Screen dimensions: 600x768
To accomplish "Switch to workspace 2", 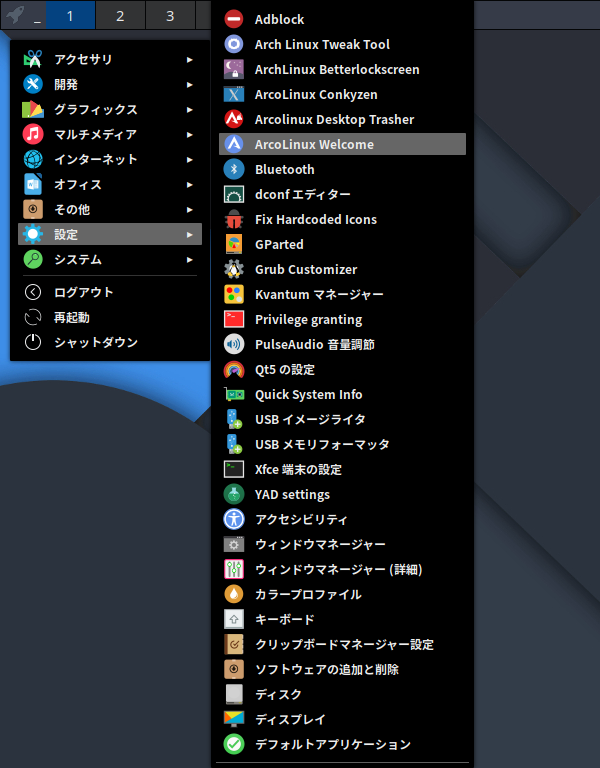I will (x=120, y=15).
